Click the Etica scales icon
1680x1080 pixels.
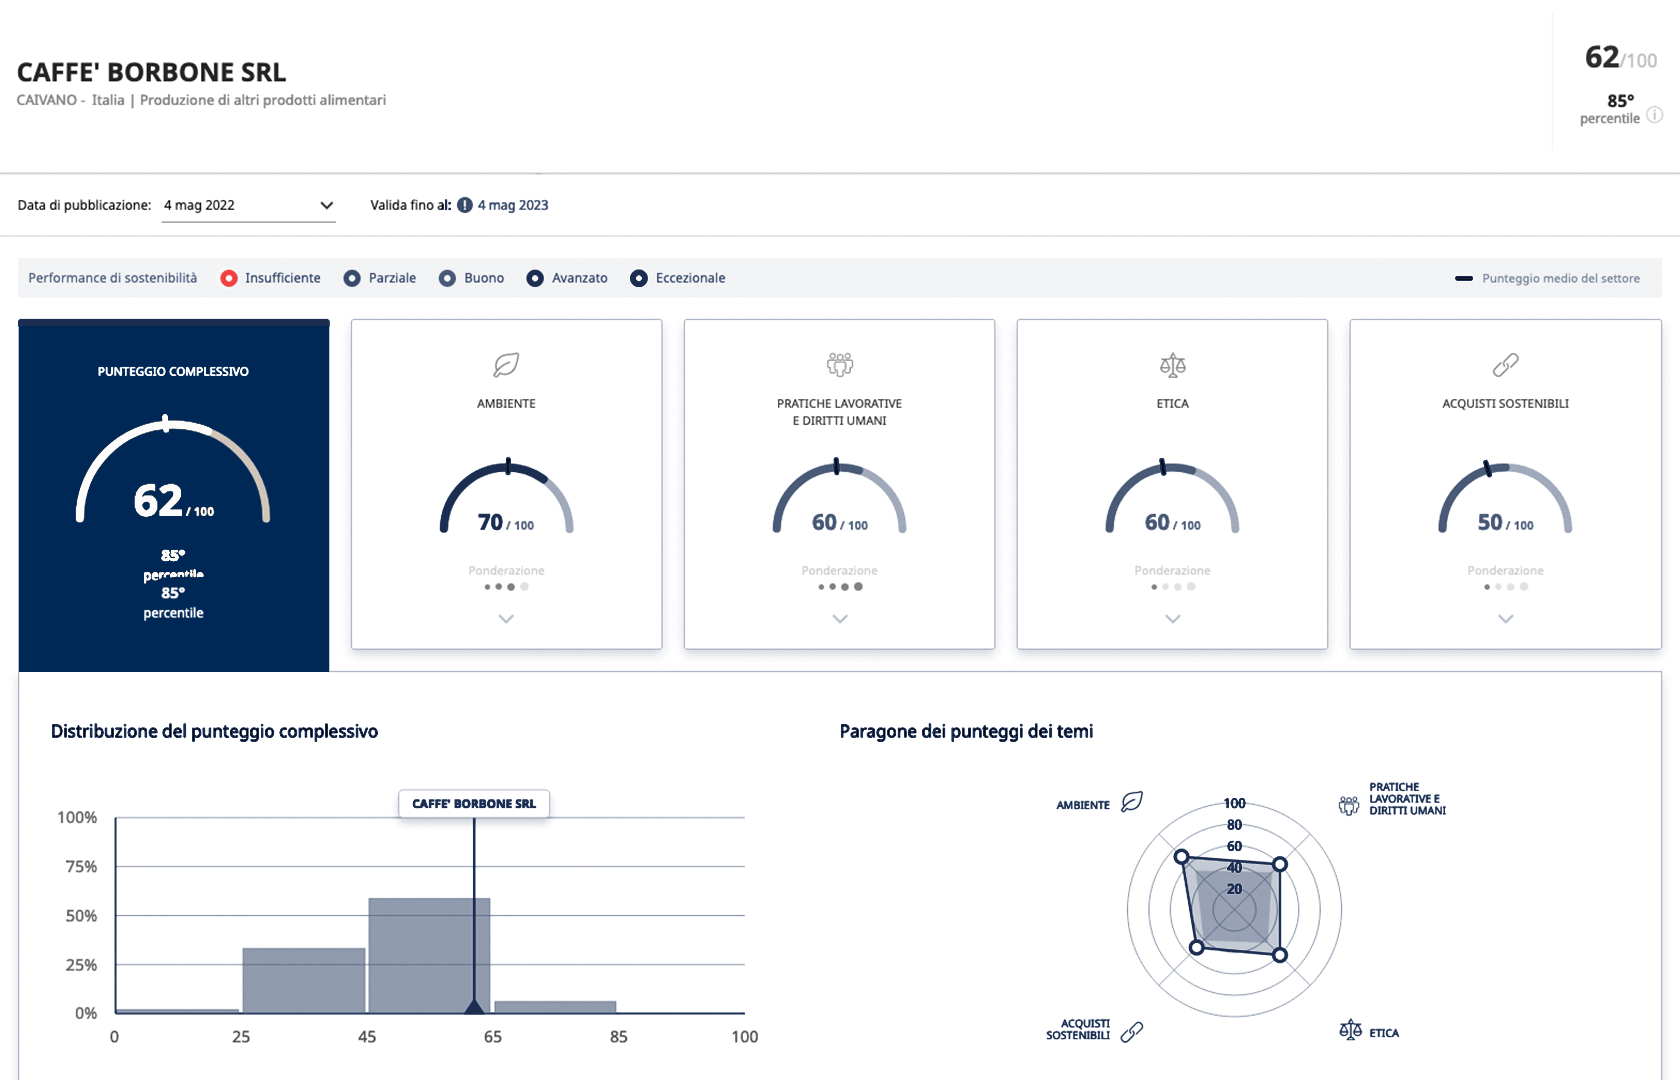[x=1173, y=365]
